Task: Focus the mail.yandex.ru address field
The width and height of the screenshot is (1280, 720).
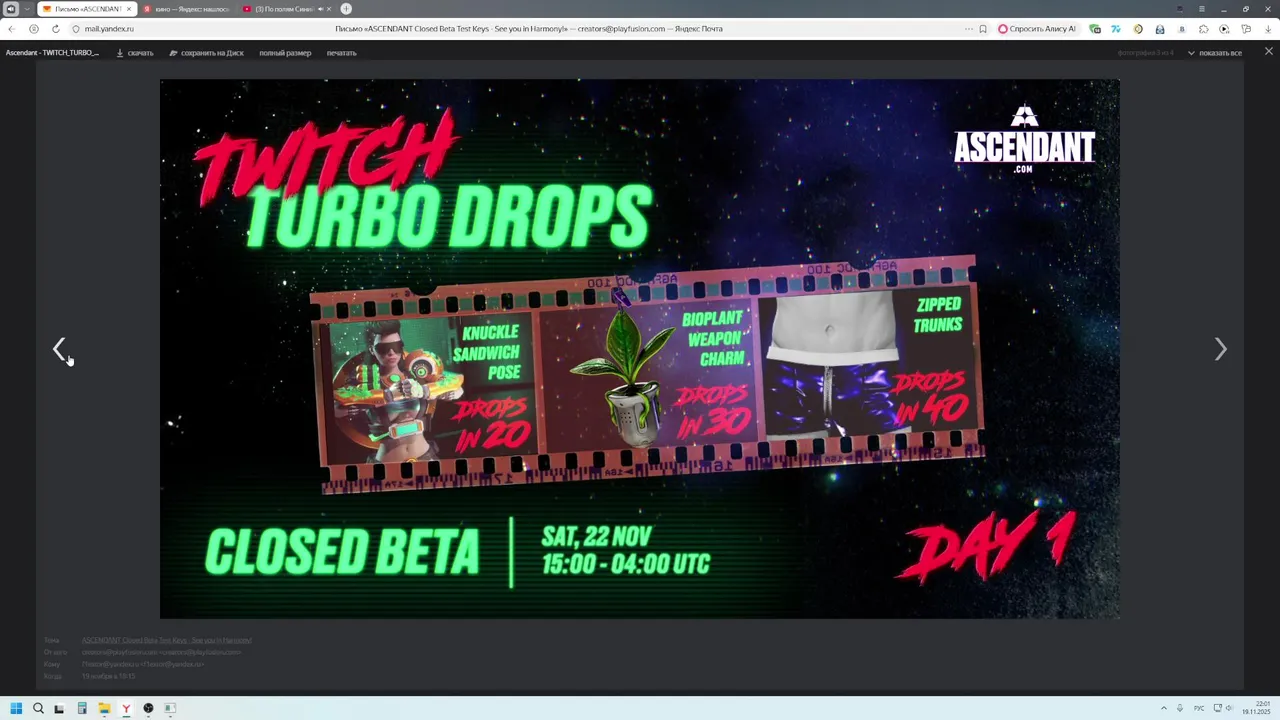Action: coord(109,29)
